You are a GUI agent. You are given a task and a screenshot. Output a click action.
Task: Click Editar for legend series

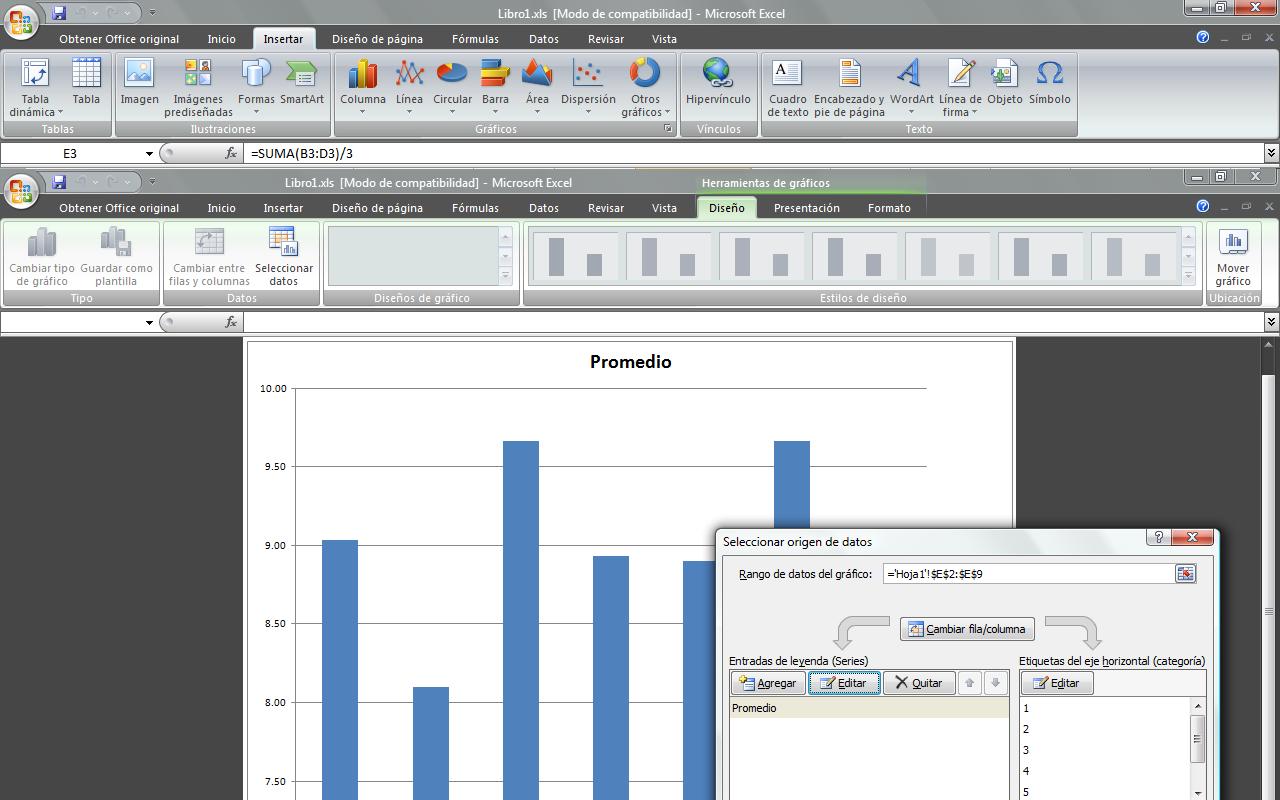(843, 683)
